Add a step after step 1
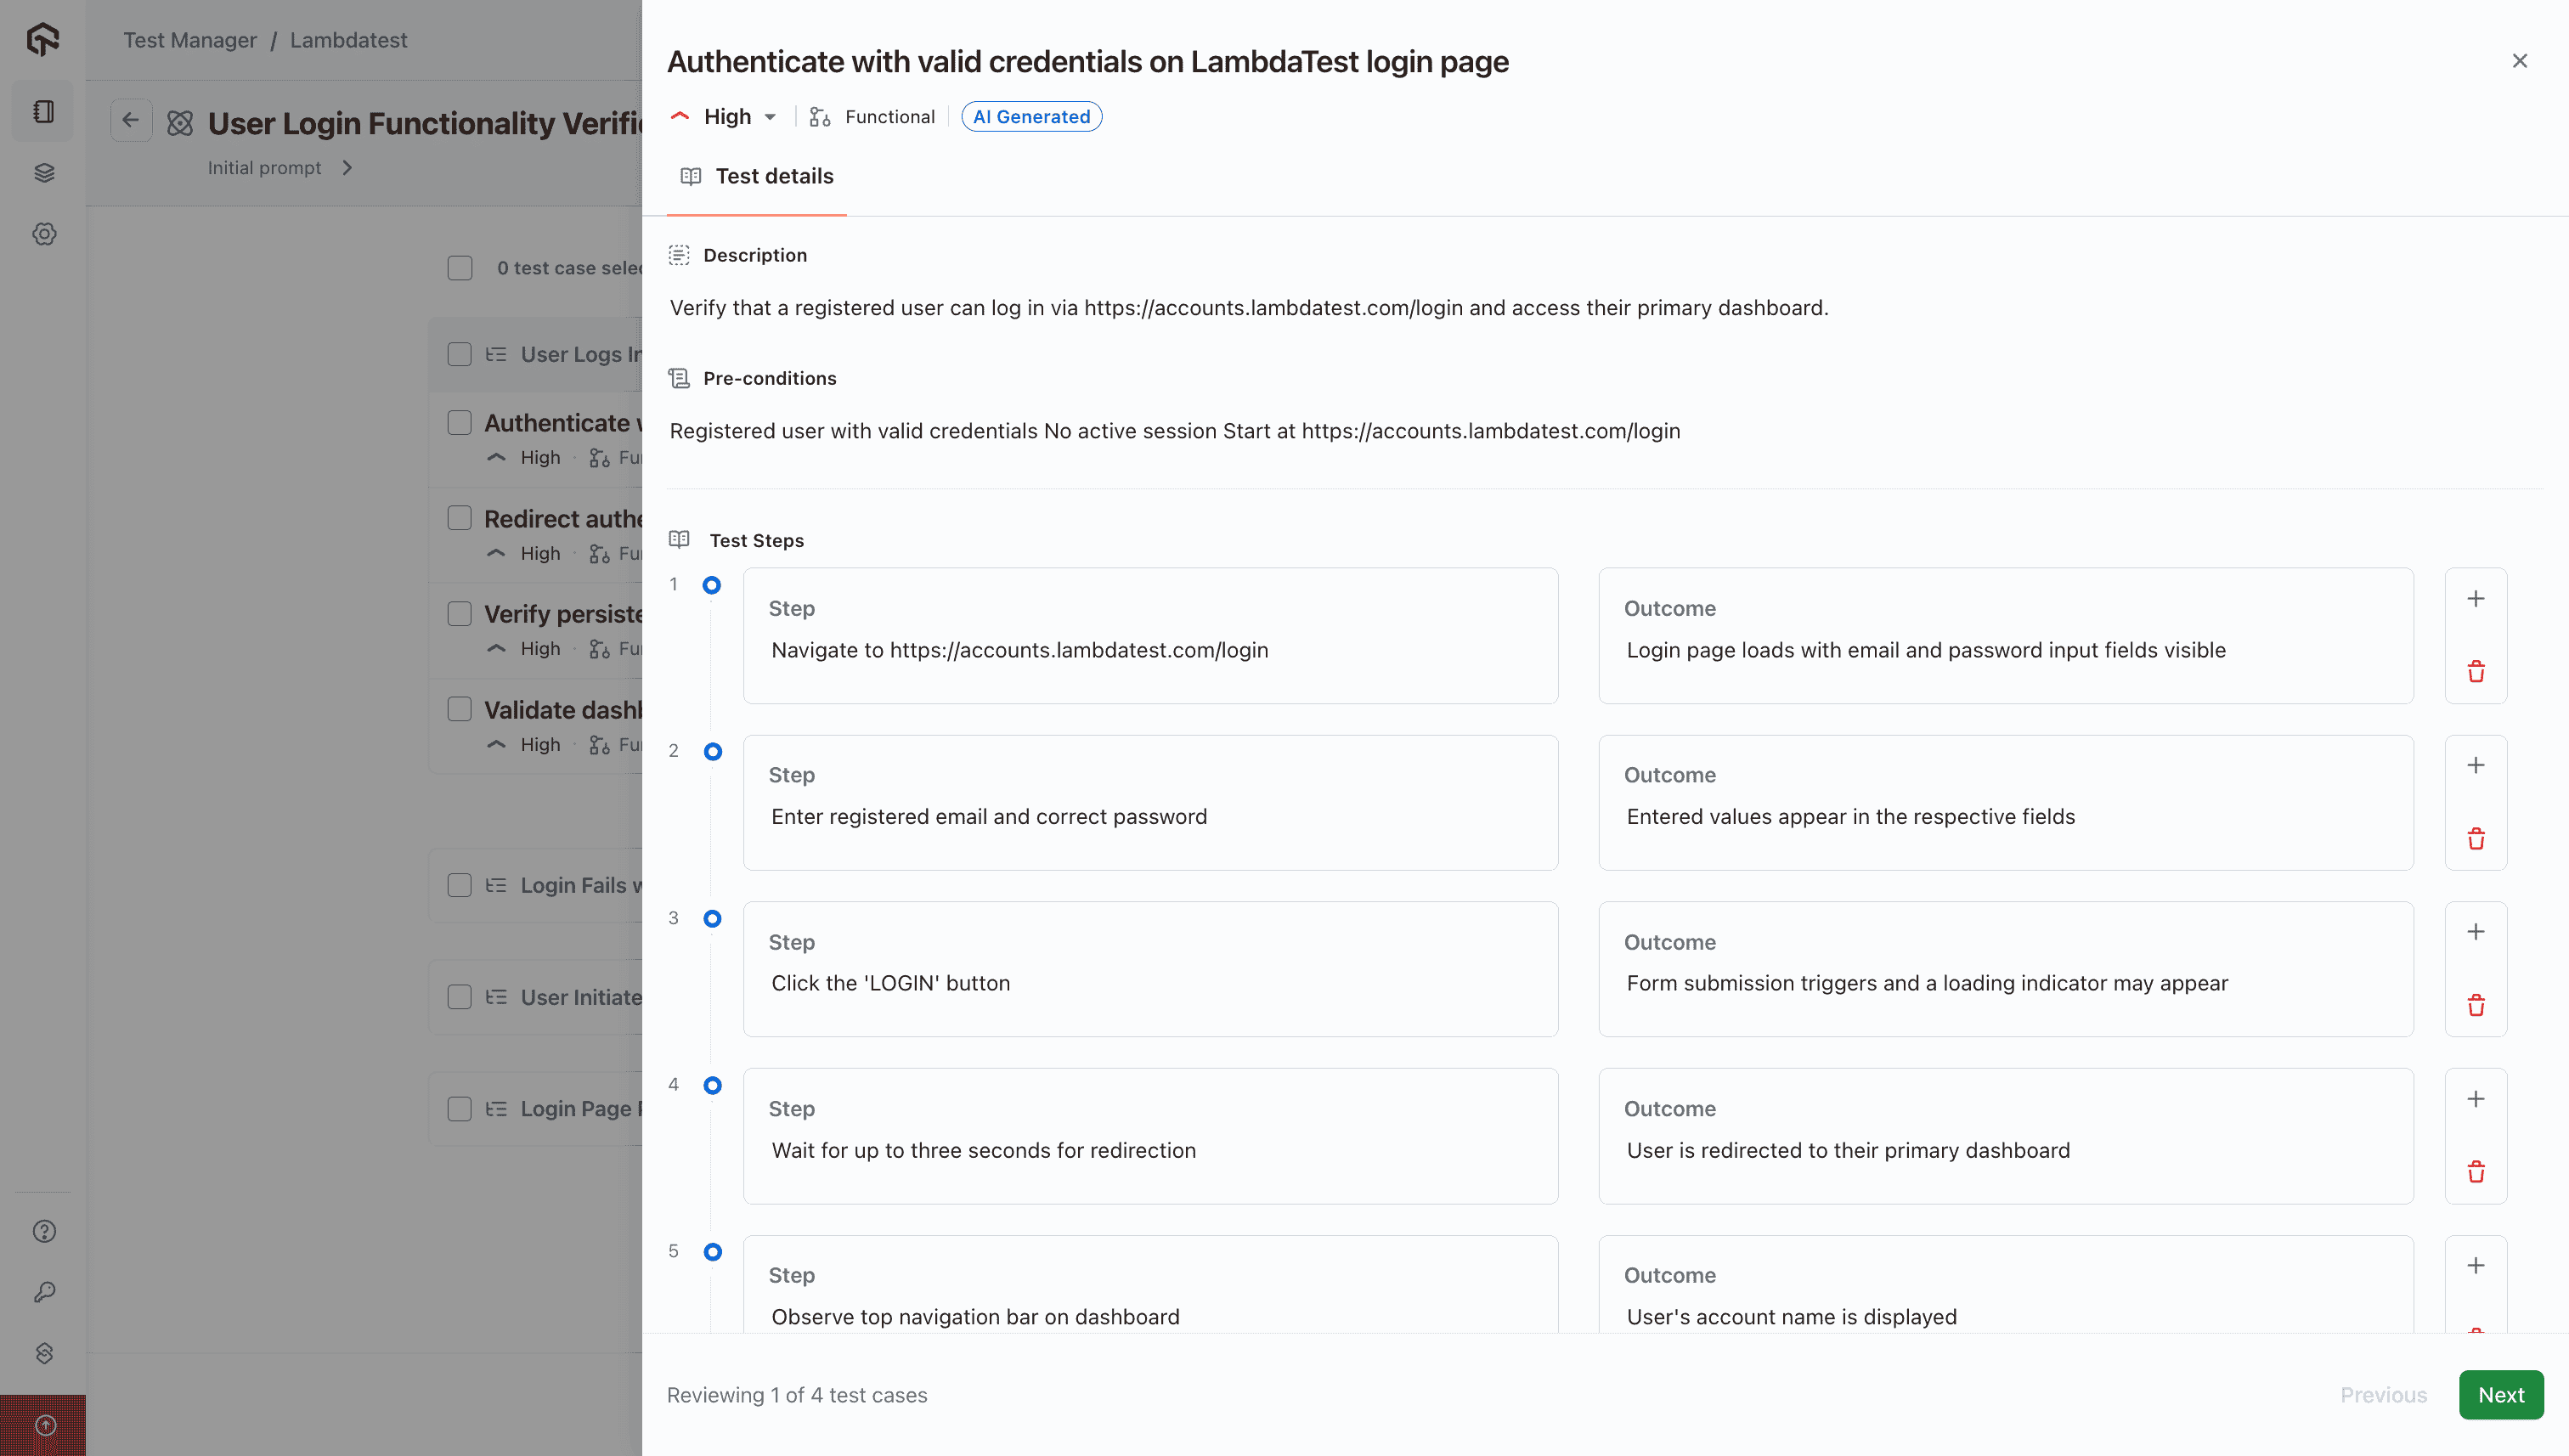Viewport: 2569px width, 1456px height. click(2475, 599)
